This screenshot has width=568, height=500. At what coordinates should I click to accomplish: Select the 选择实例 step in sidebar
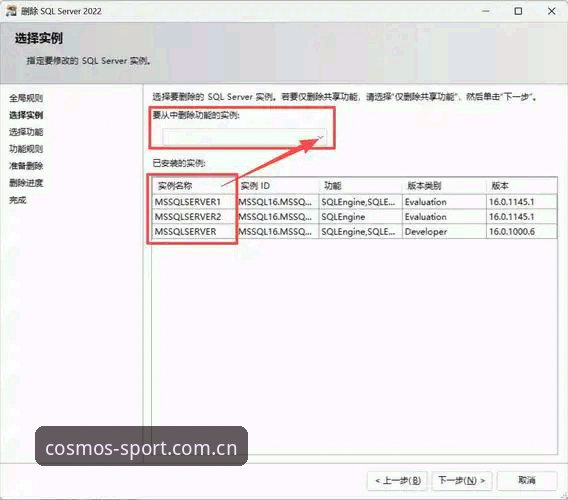[26, 115]
